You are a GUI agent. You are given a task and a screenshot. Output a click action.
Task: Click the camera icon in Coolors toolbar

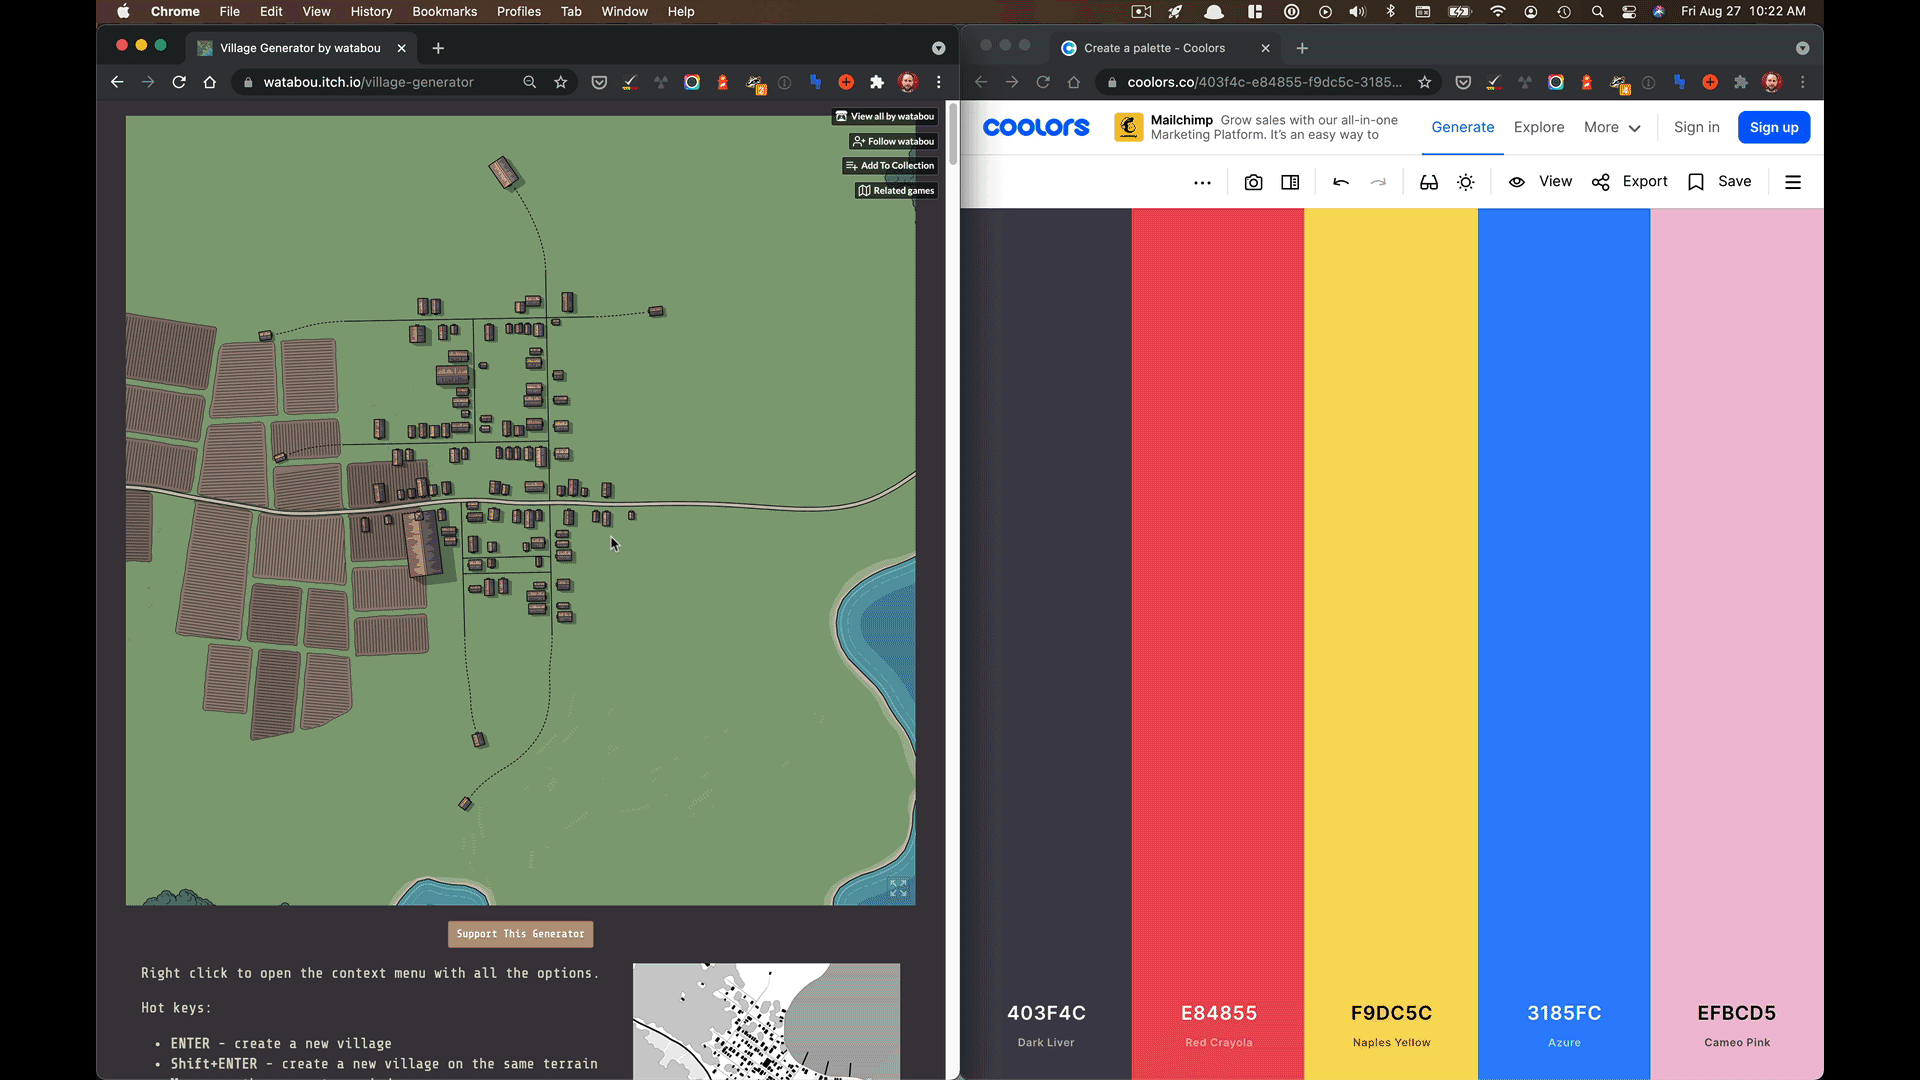1253,182
